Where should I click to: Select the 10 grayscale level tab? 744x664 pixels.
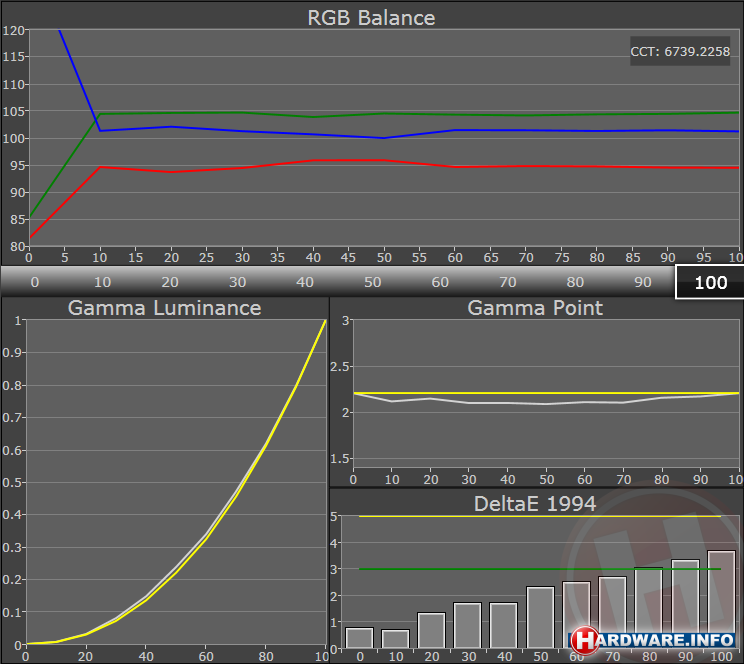click(102, 282)
